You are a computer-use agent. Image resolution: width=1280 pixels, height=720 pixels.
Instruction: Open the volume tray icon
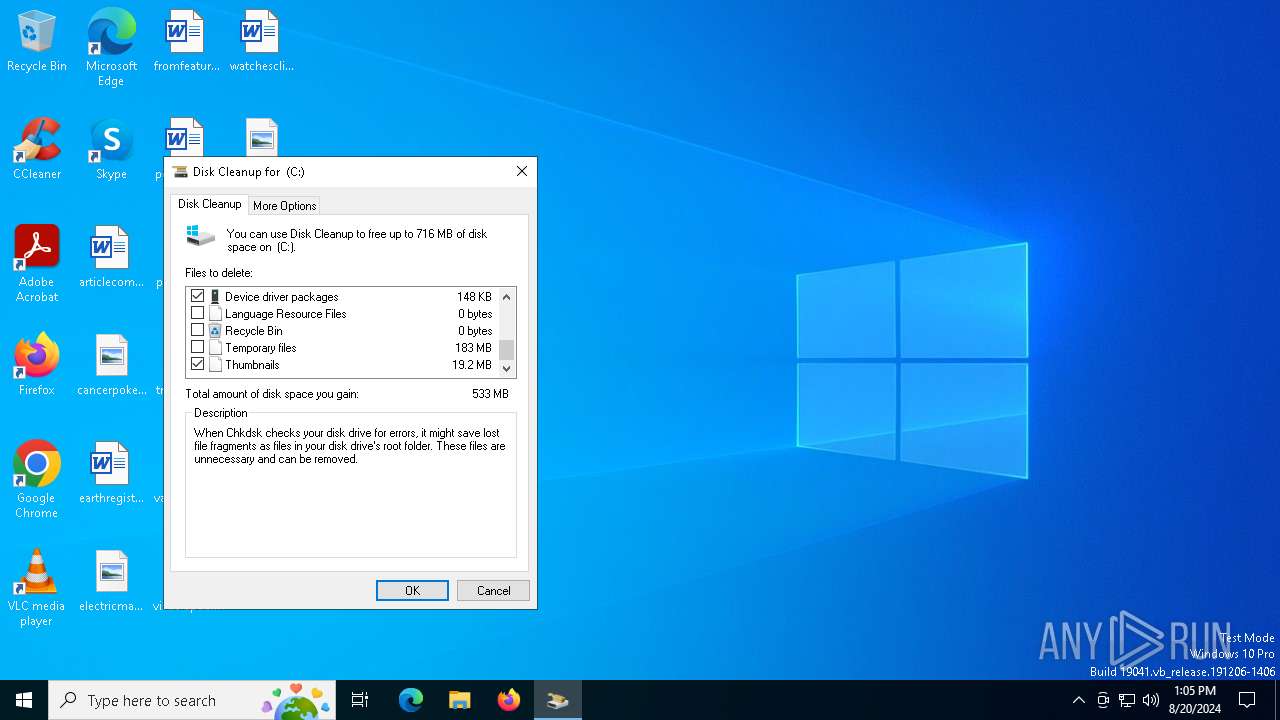click(1151, 700)
